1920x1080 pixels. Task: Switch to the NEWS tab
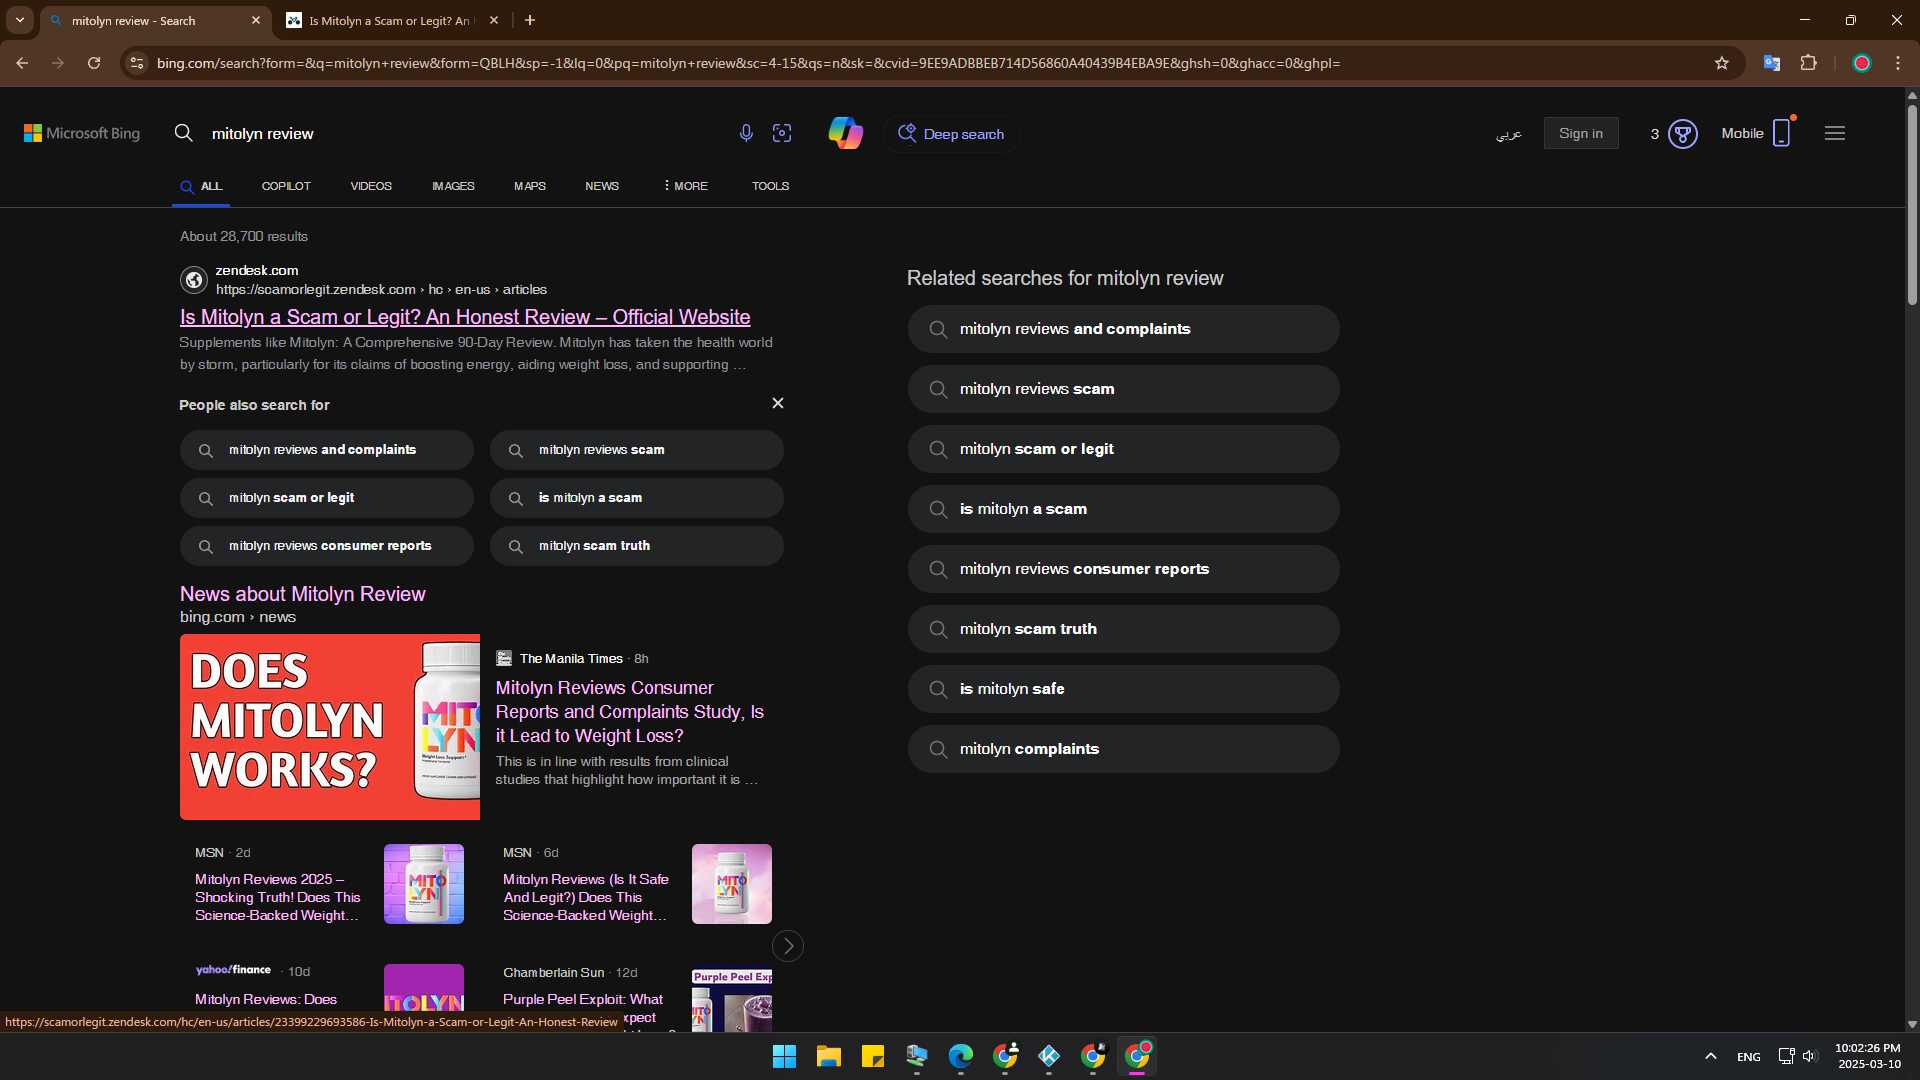click(602, 186)
